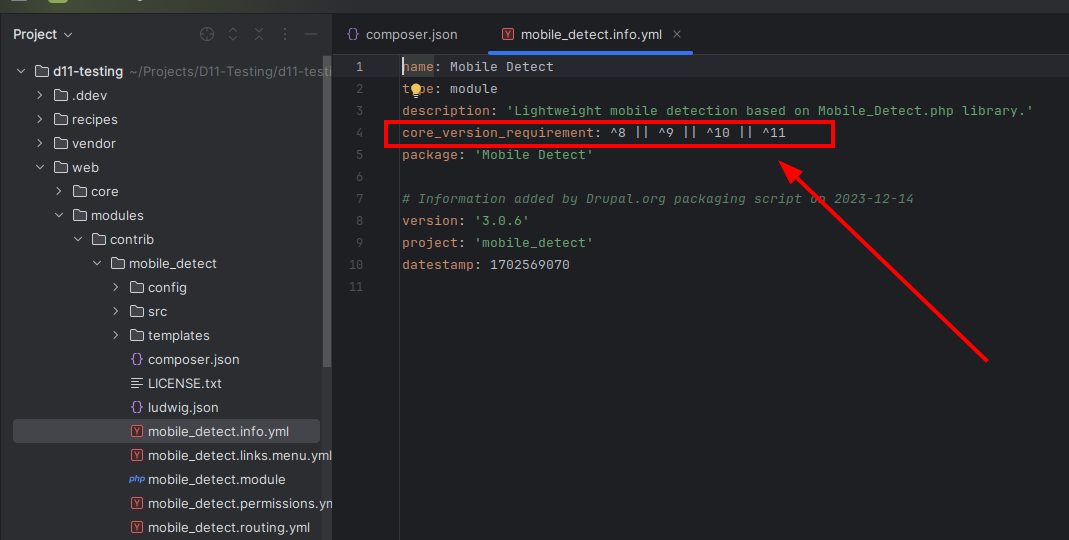Hide the Project tool window
1069x540 pixels.
[311, 34]
